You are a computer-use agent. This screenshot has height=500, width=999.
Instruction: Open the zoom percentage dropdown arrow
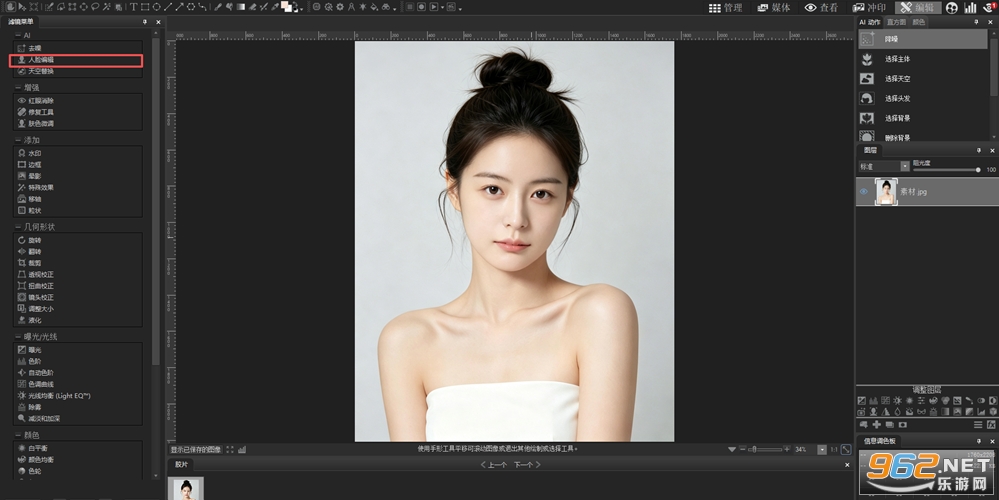pos(822,450)
